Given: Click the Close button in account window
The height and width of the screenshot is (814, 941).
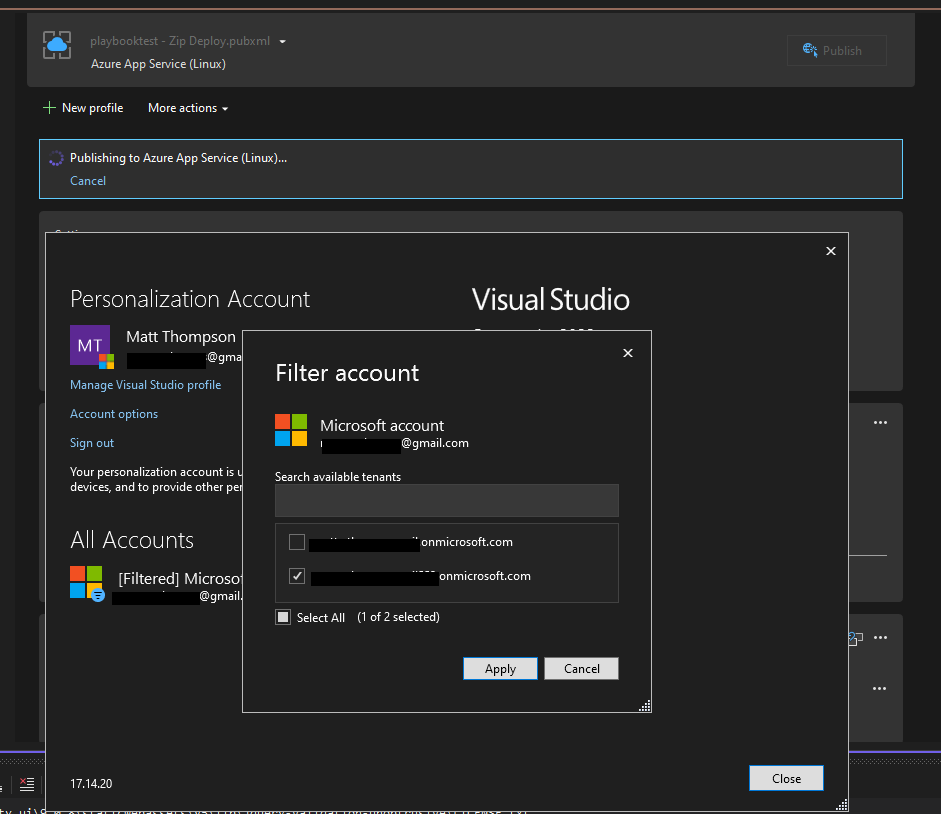Looking at the screenshot, I should [x=786, y=779].
